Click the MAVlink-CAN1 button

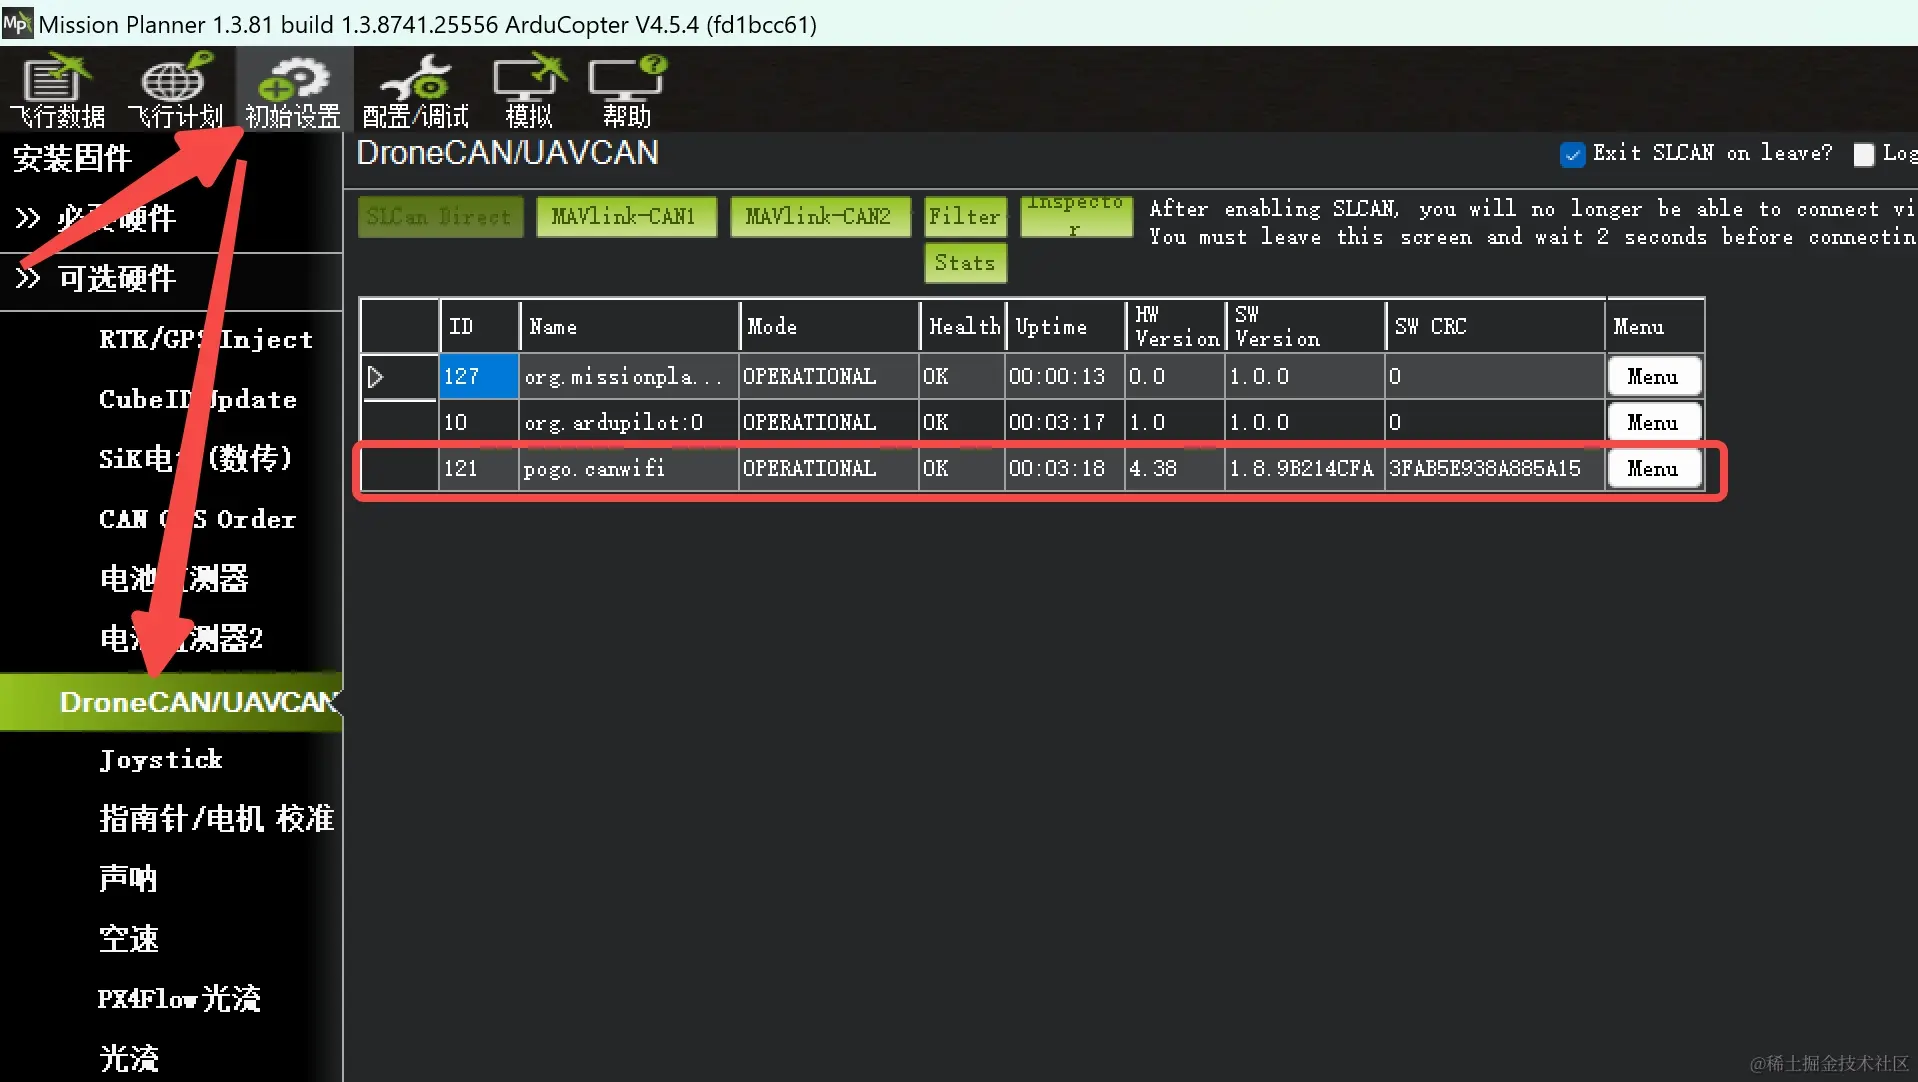pyautogui.click(x=626, y=216)
